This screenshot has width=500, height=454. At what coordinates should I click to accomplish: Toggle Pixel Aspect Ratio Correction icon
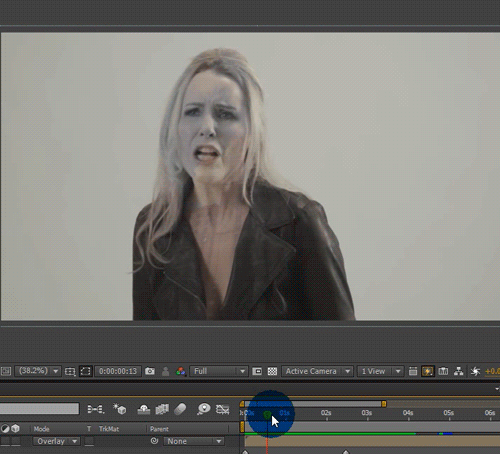[x=413, y=371]
